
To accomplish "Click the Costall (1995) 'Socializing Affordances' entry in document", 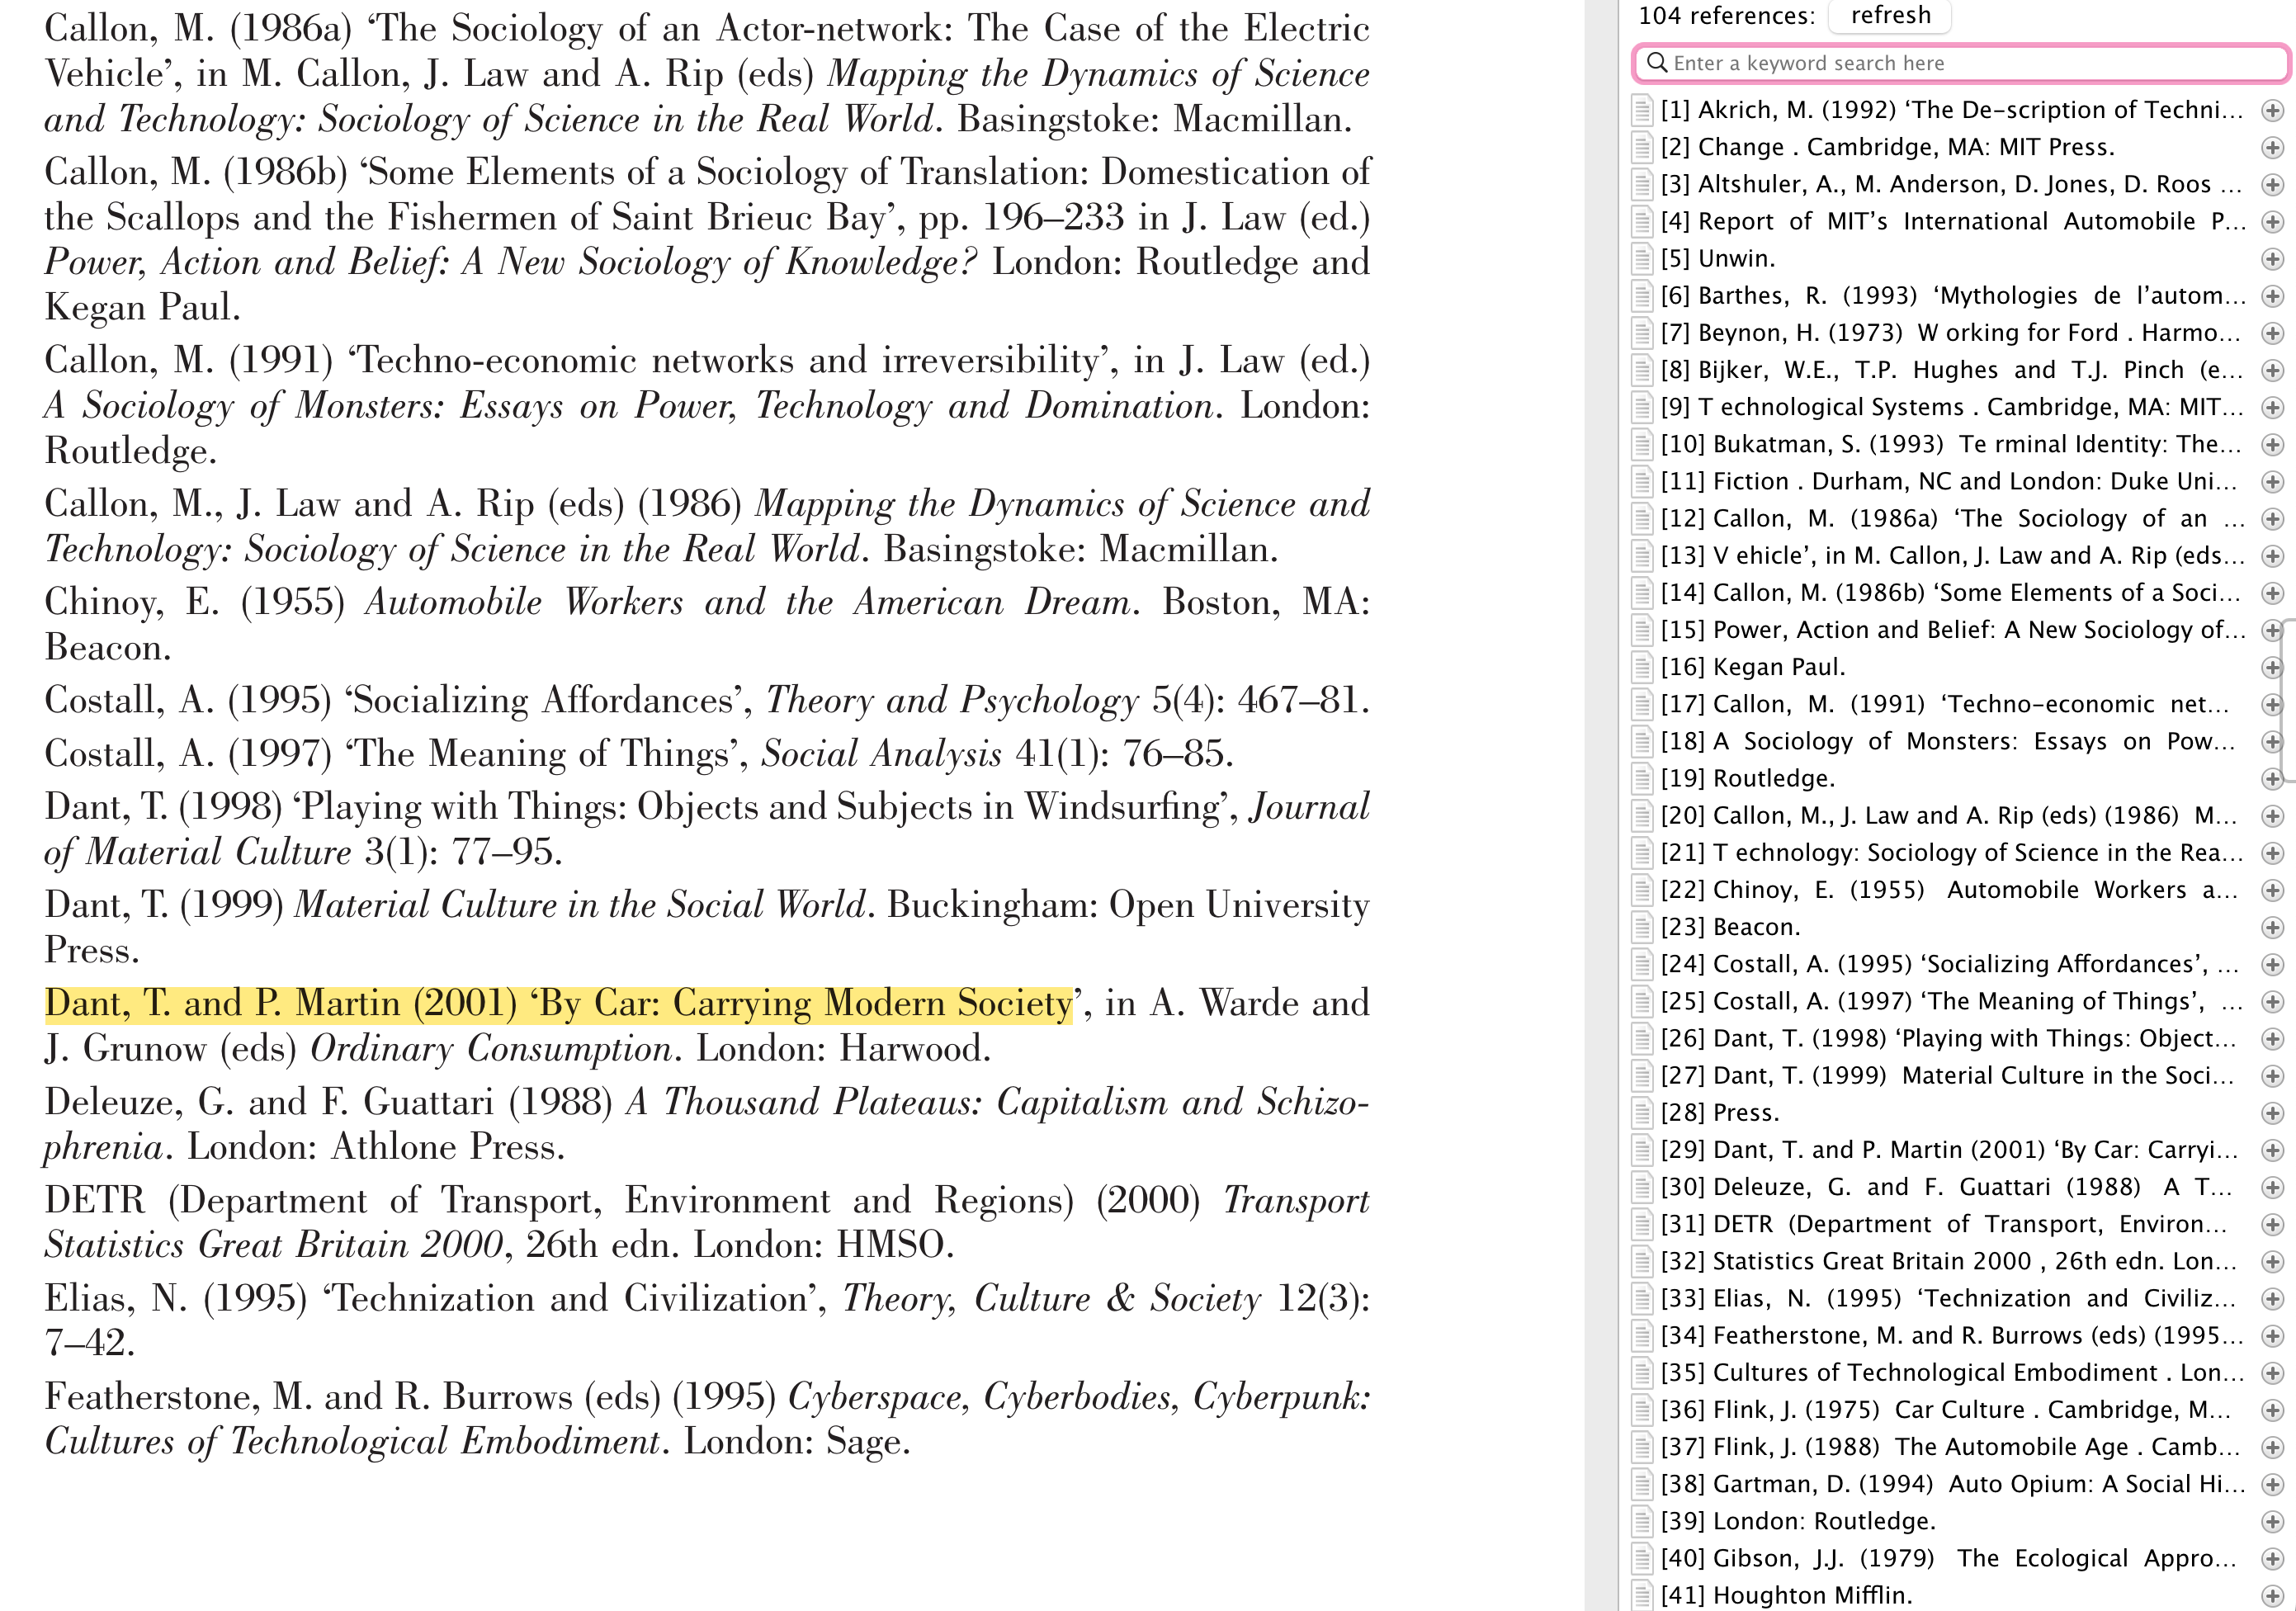I will (706, 700).
